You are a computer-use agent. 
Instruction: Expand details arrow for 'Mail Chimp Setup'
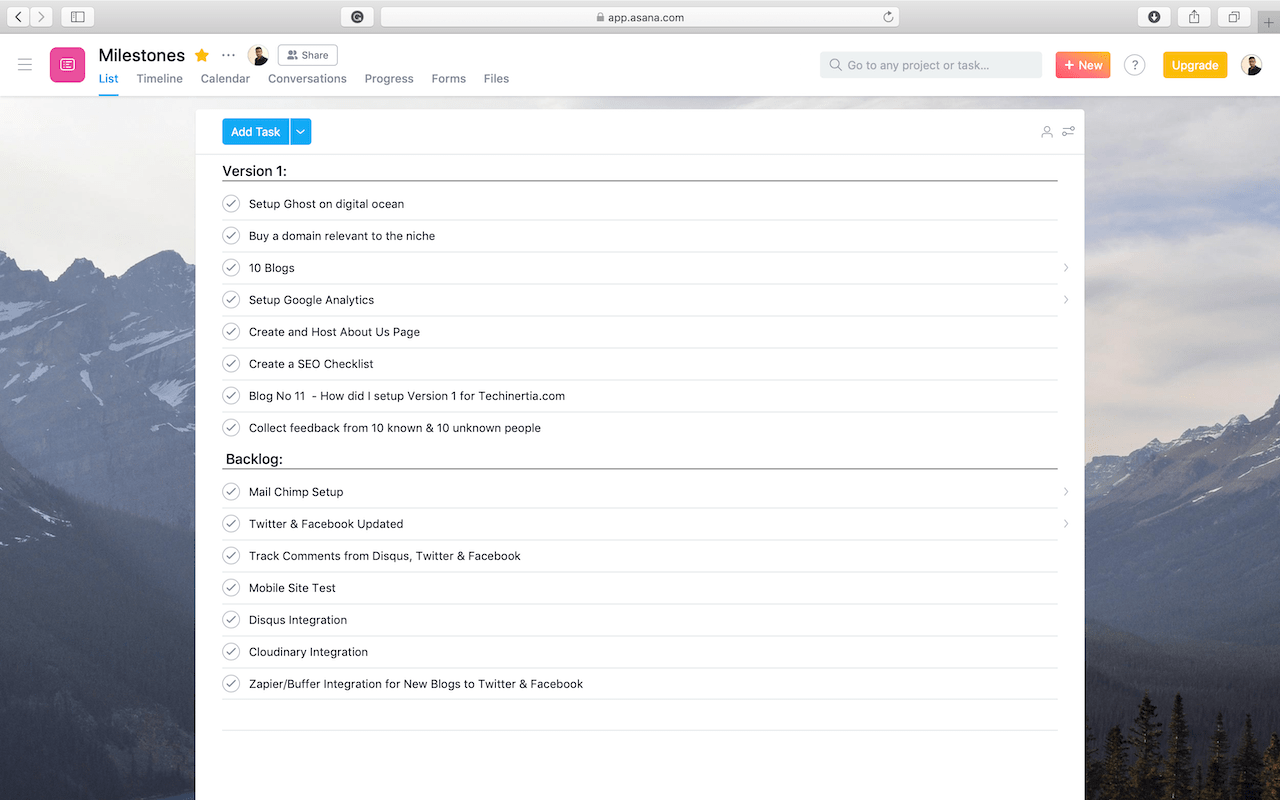click(1066, 492)
